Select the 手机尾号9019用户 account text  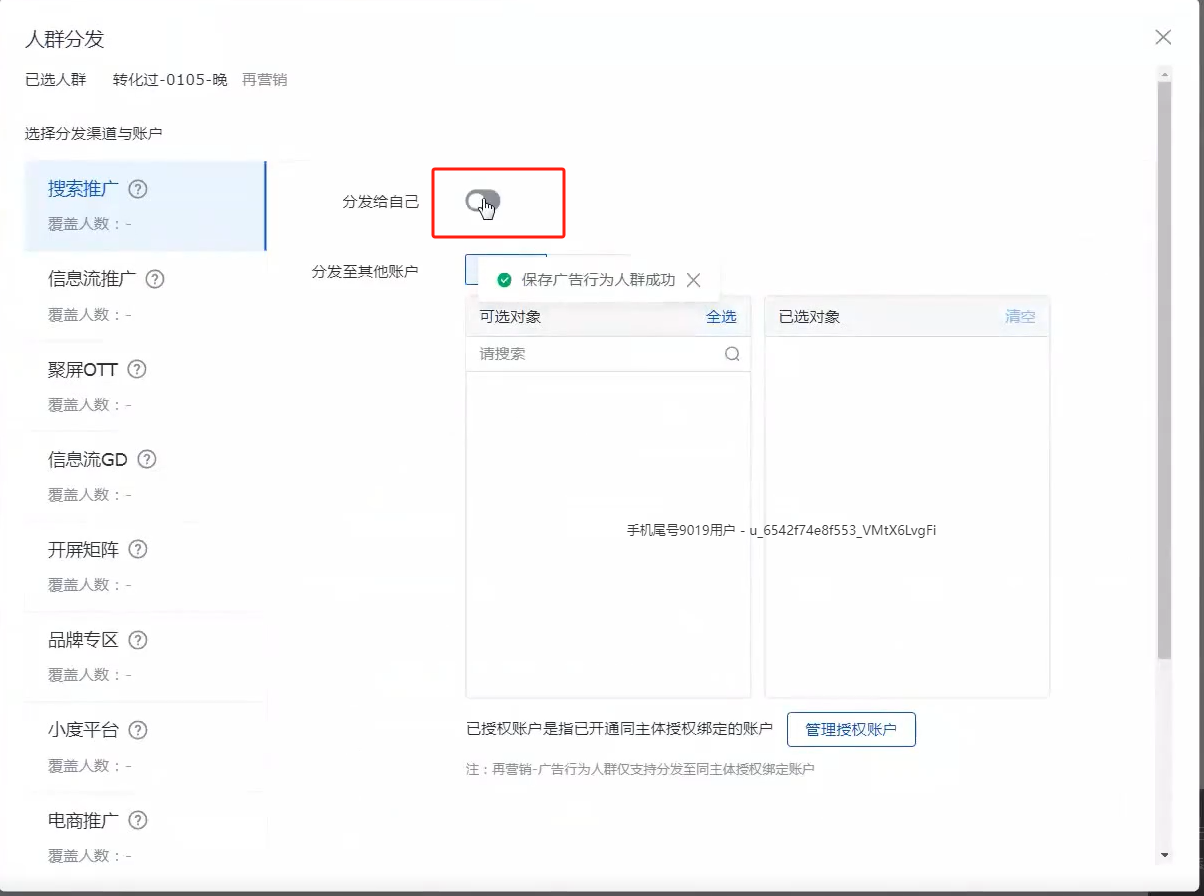click(x=781, y=531)
